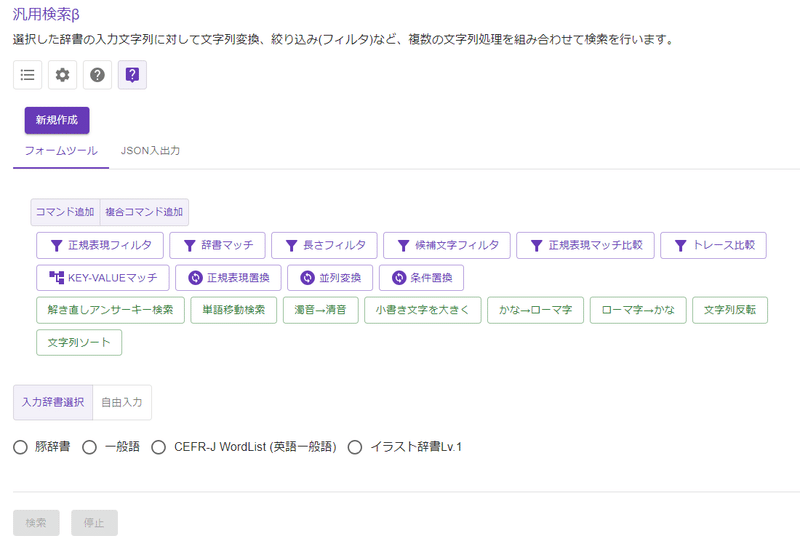This screenshot has height=541, width=800.
Task: Click the 新規作成 button
Action: pos(57,120)
